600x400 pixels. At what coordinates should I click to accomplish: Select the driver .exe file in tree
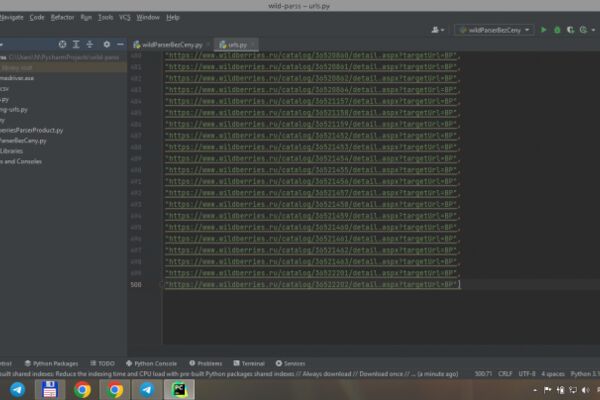tap(17, 78)
